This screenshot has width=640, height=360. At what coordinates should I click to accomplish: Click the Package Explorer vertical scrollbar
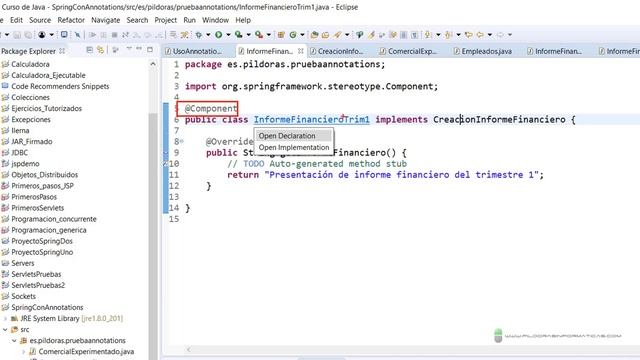[x=153, y=237]
